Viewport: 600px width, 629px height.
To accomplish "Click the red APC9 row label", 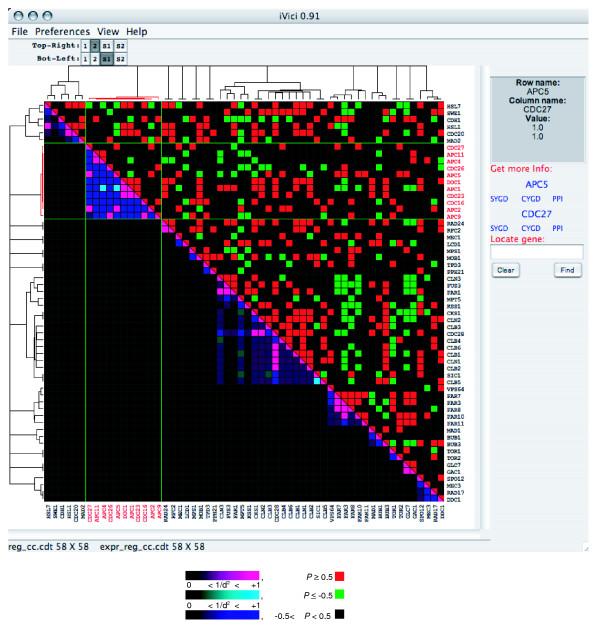I will (454, 217).
